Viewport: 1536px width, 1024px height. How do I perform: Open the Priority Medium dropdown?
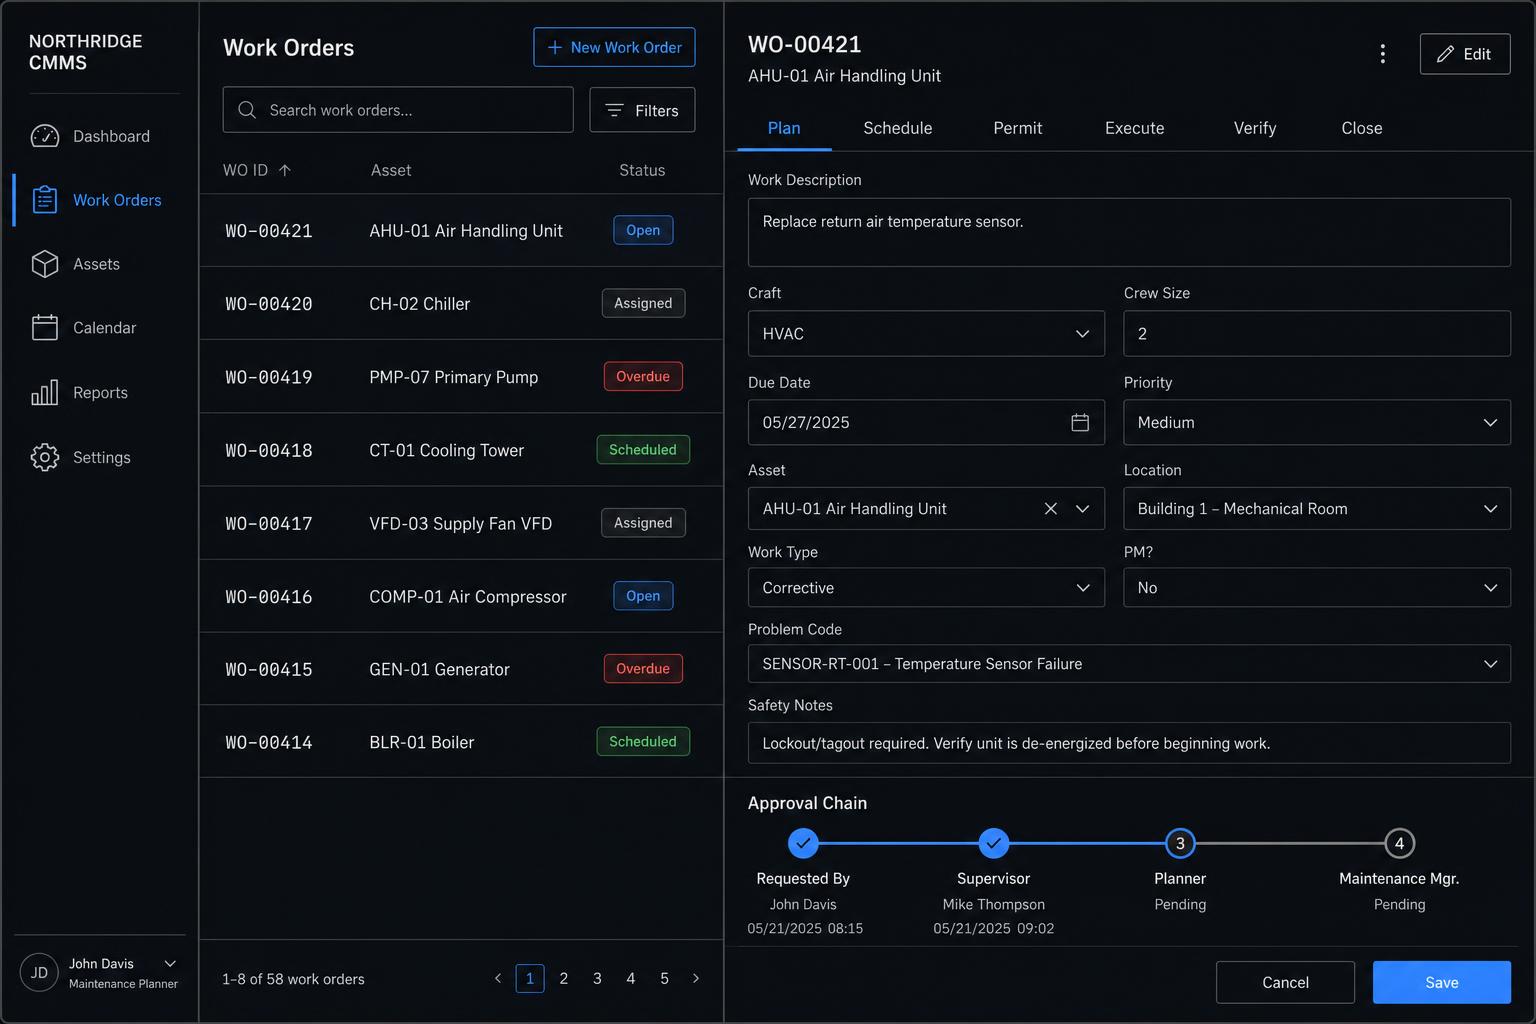(1317, 423)
